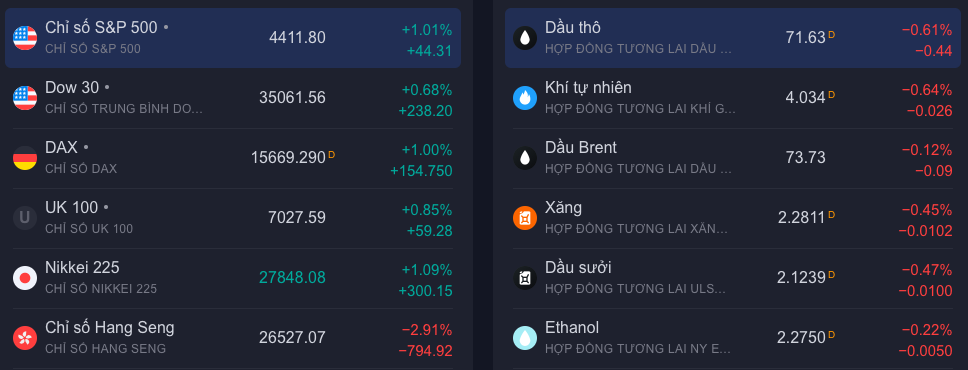Select the blue flame icon for Khí tự nhiên
Viewport: 968px width, 370px height.
[525, 98]
